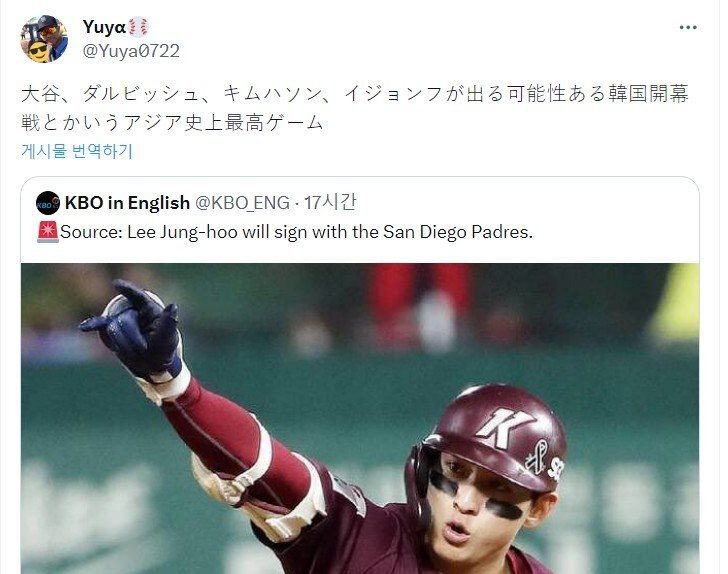Viewport: 728px width, 574px height.
Task: Click the 게시물 번역하기 translate post link
Action: [x=77, y=151]
